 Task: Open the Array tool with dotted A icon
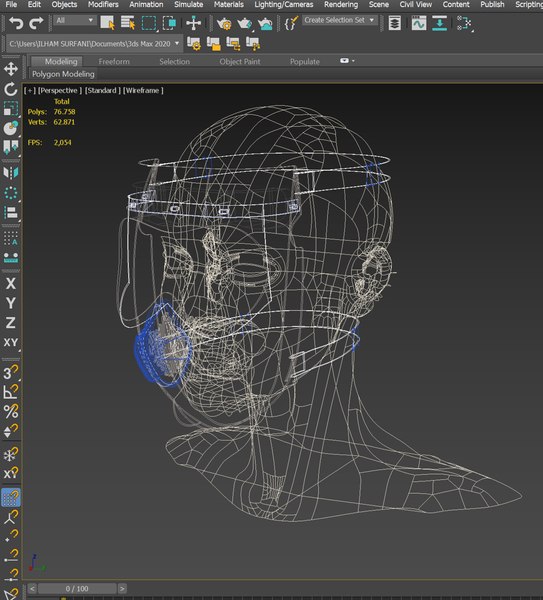coord(11,238)
